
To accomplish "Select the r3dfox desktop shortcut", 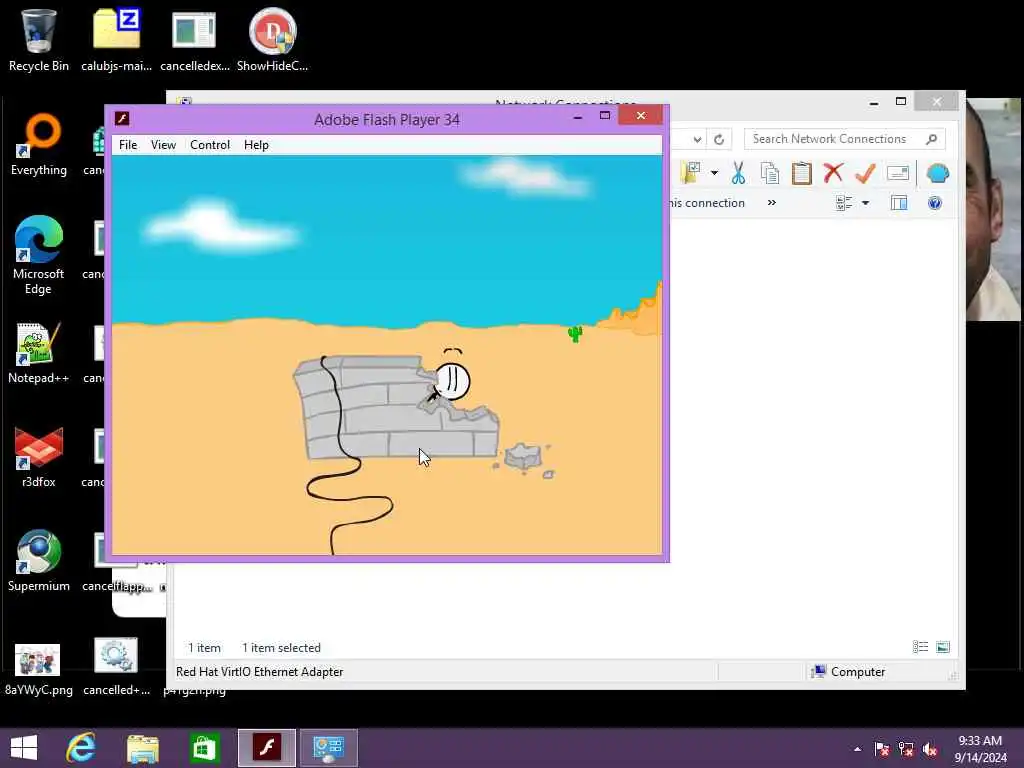I will [x=39, y=457].
